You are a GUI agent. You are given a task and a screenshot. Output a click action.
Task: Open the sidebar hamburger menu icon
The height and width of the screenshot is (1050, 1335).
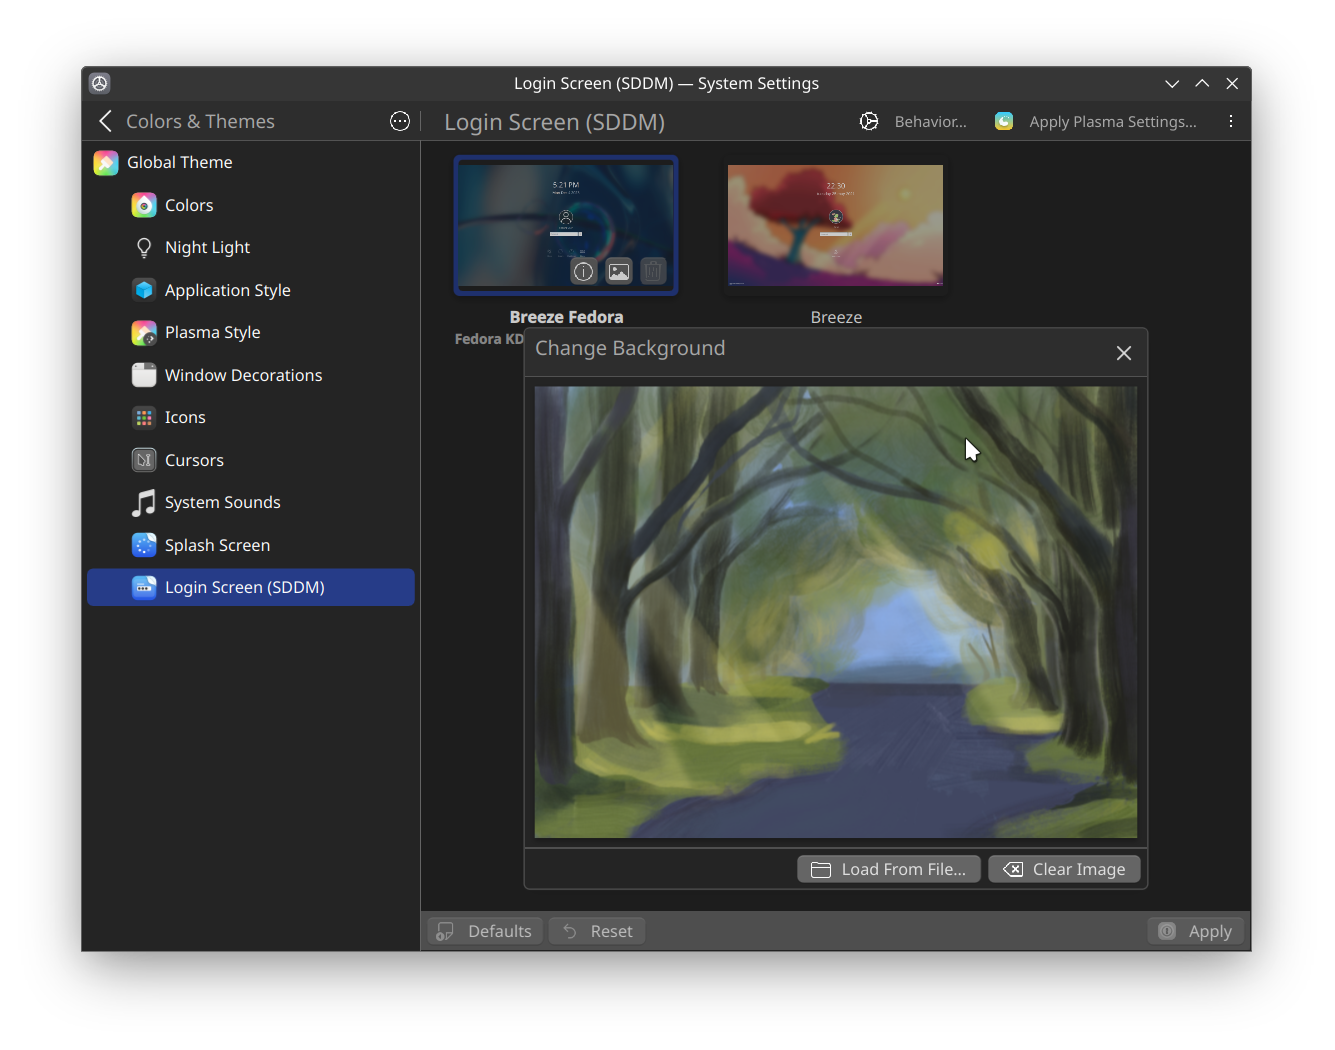400,121
